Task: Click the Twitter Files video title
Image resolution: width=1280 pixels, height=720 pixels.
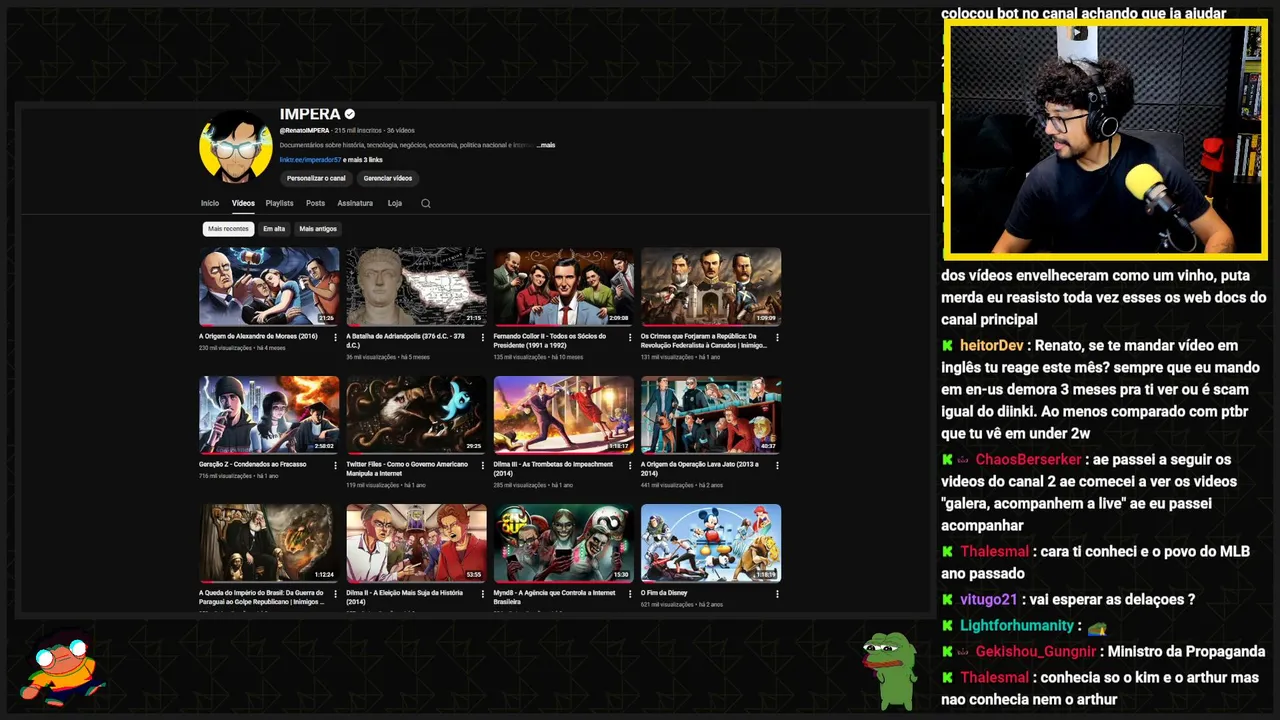Action: [x=407, y=468]
